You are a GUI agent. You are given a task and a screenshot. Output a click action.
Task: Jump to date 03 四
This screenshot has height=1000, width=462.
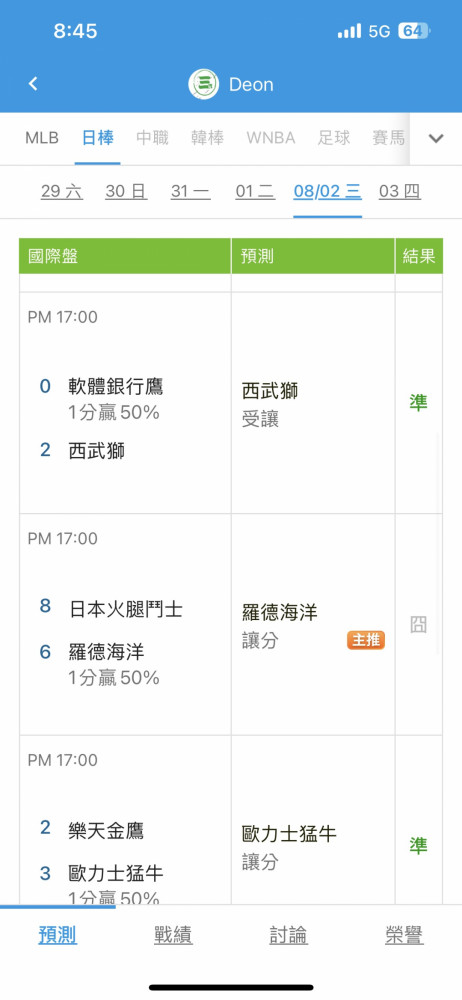coord(399,191)
